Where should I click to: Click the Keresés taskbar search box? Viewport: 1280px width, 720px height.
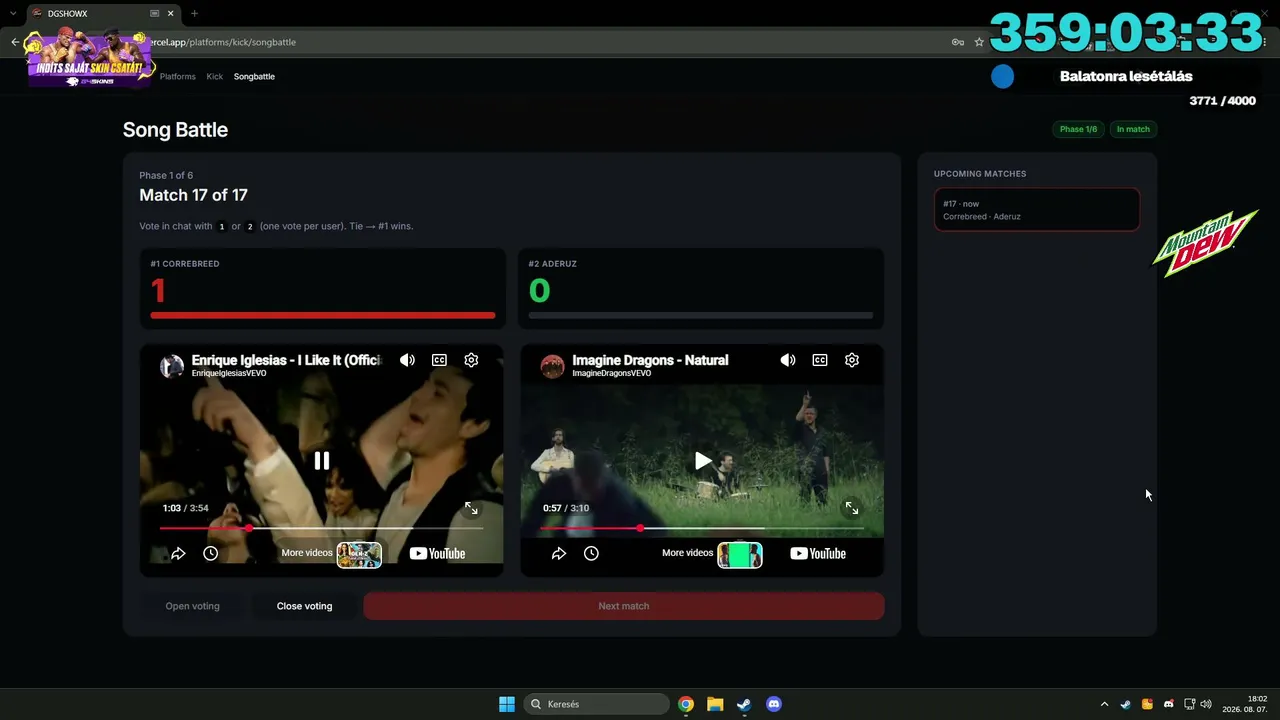point(597,704)
